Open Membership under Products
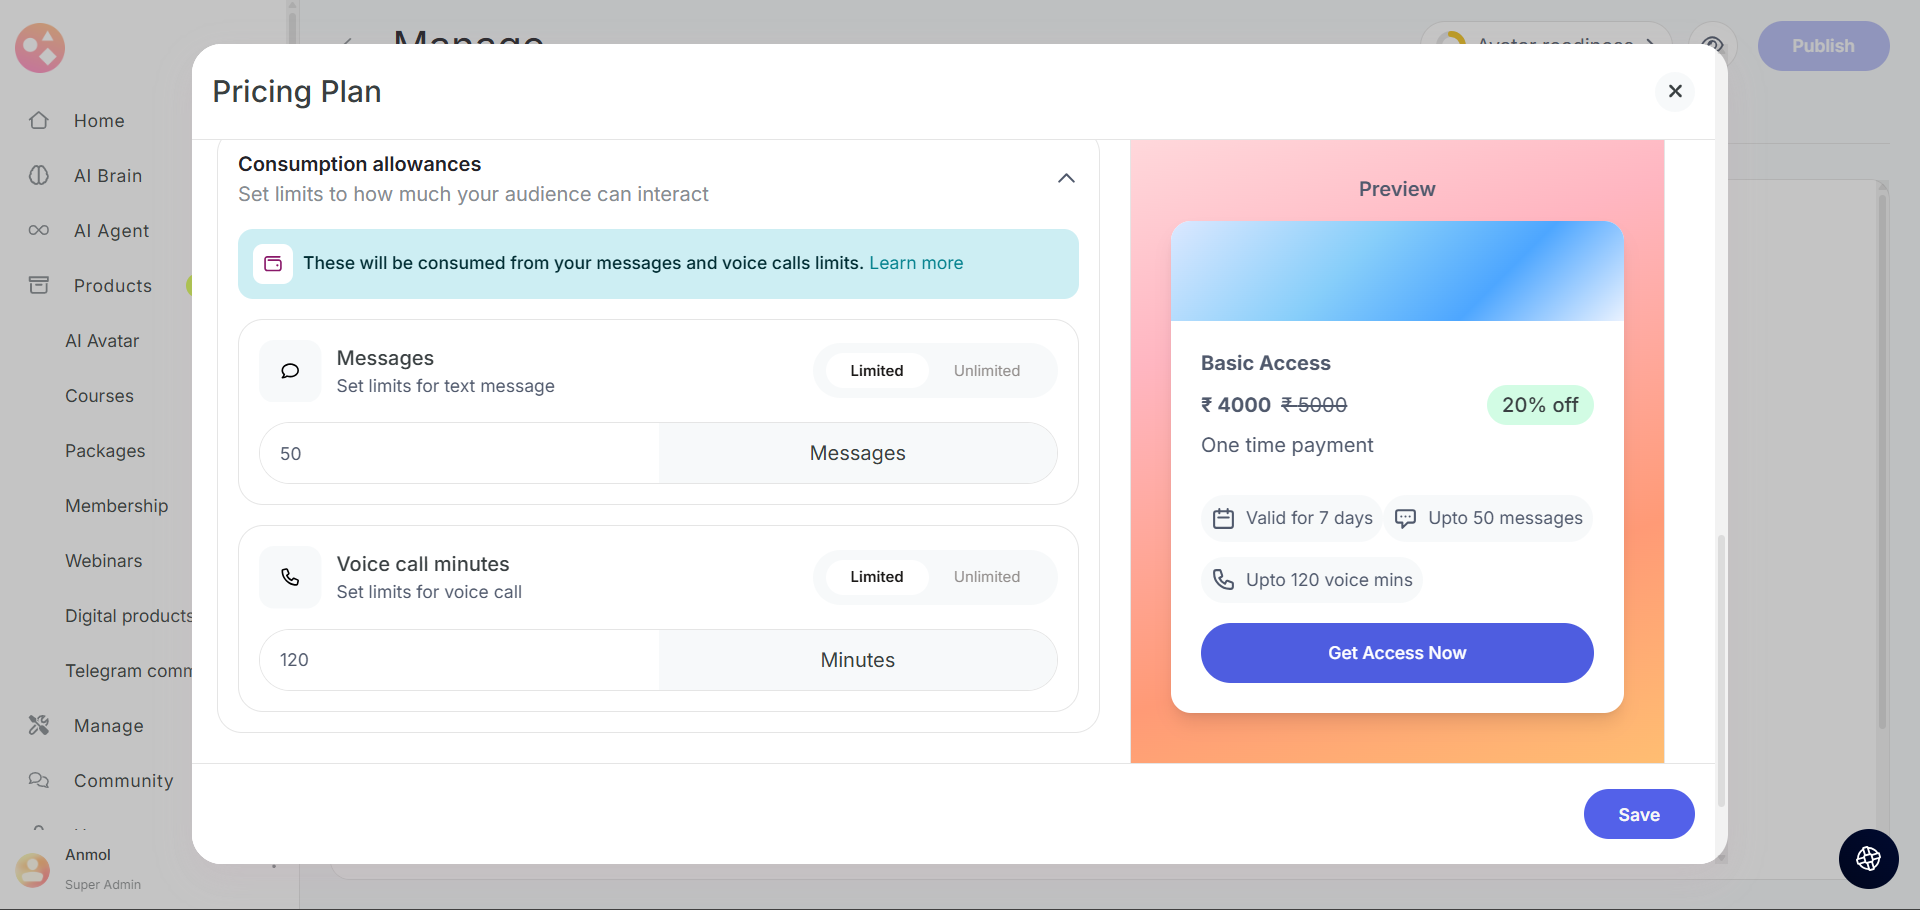The width and height of the screenshot is (1920, 910). tap(116, 506)
